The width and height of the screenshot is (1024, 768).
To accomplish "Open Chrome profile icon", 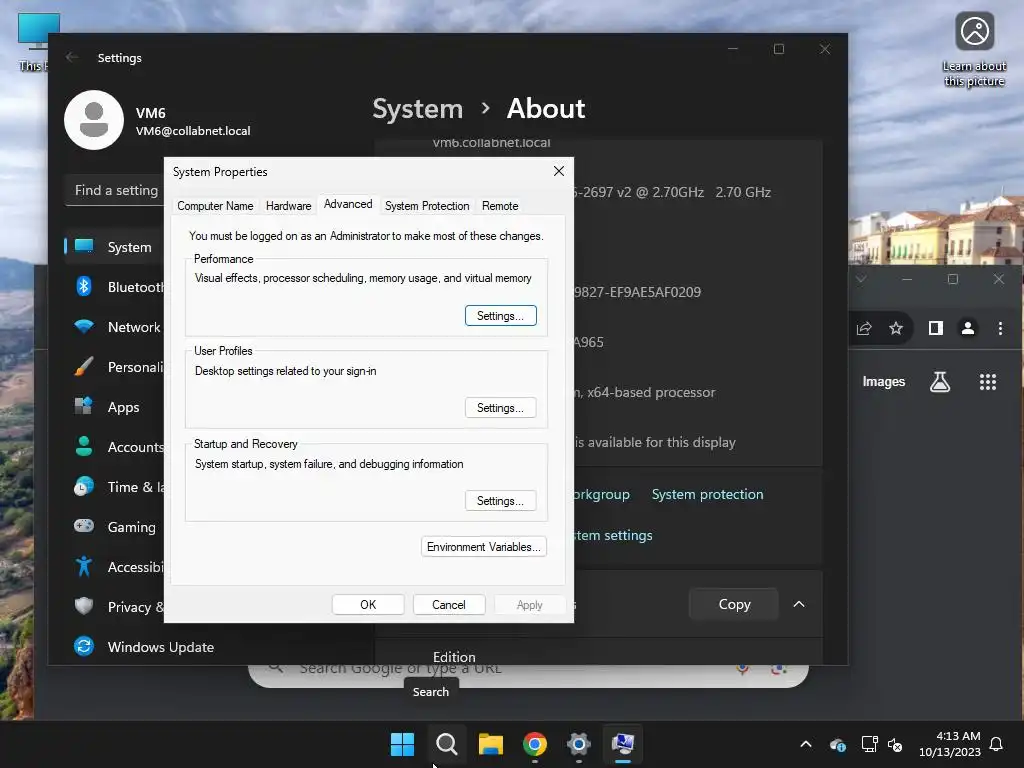I will point(968,328).
